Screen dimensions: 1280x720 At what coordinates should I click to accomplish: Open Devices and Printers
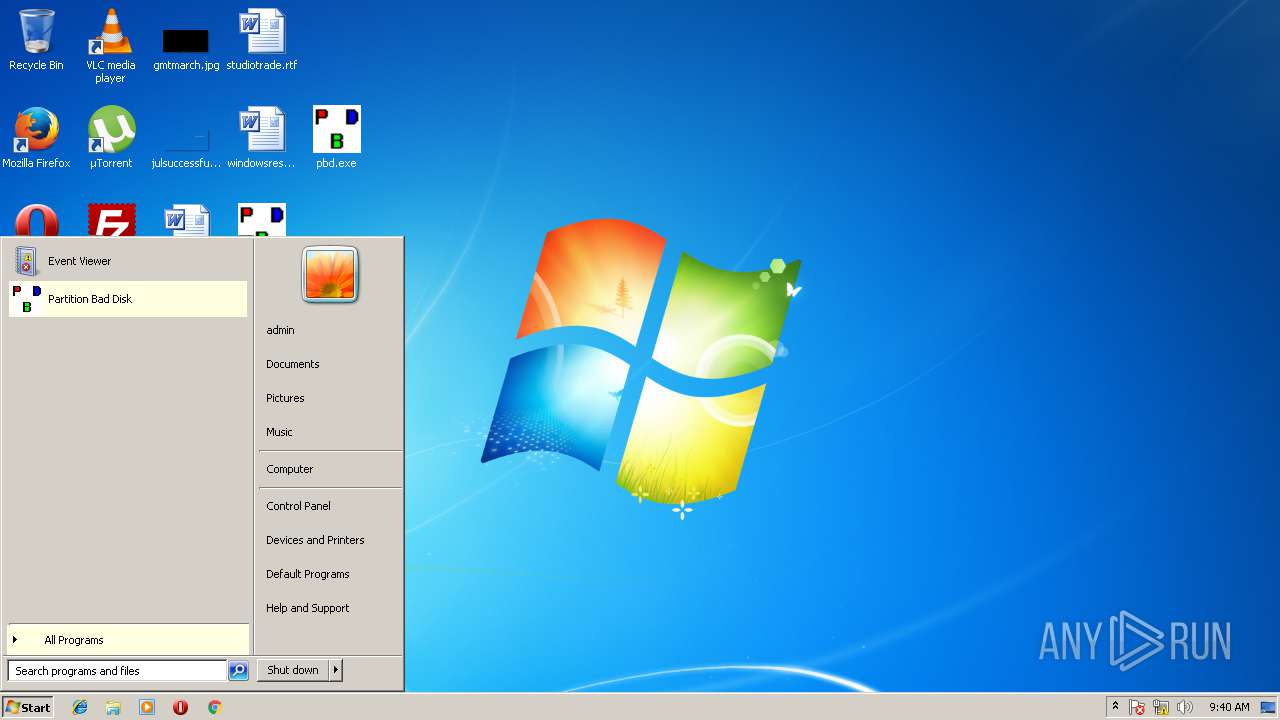pyautogui.click(x=315, y=540)
